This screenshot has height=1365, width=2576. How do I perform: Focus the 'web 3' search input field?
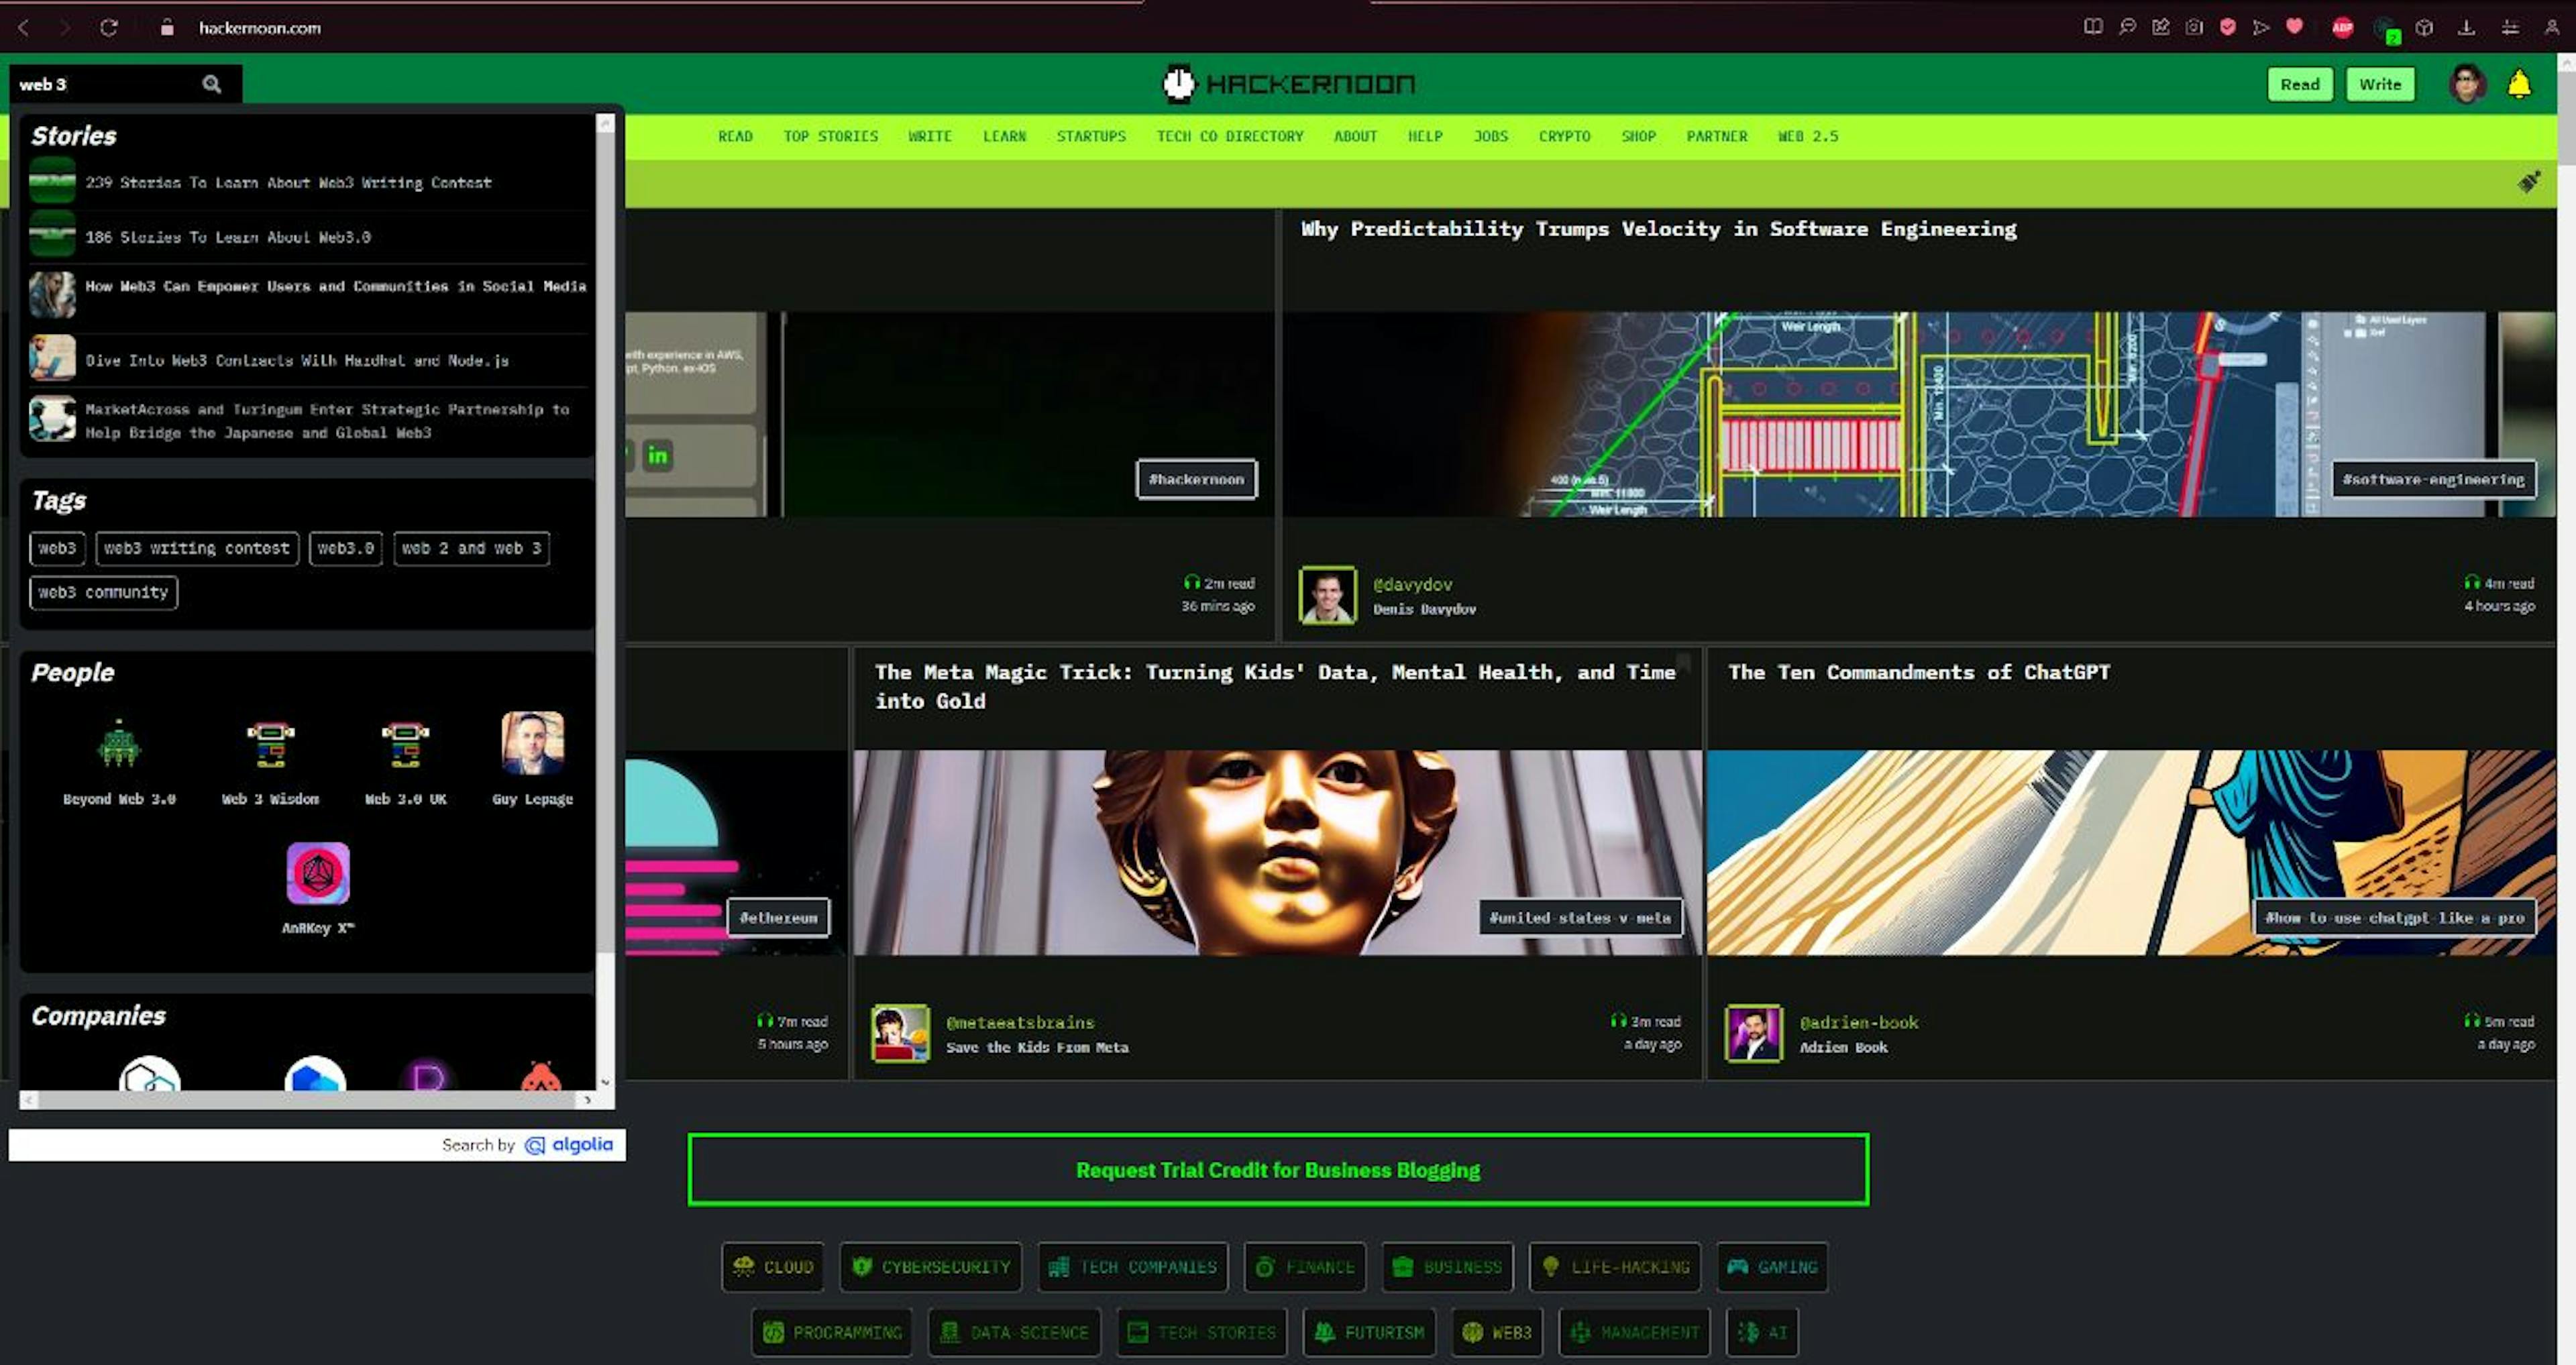coord(105,84)
